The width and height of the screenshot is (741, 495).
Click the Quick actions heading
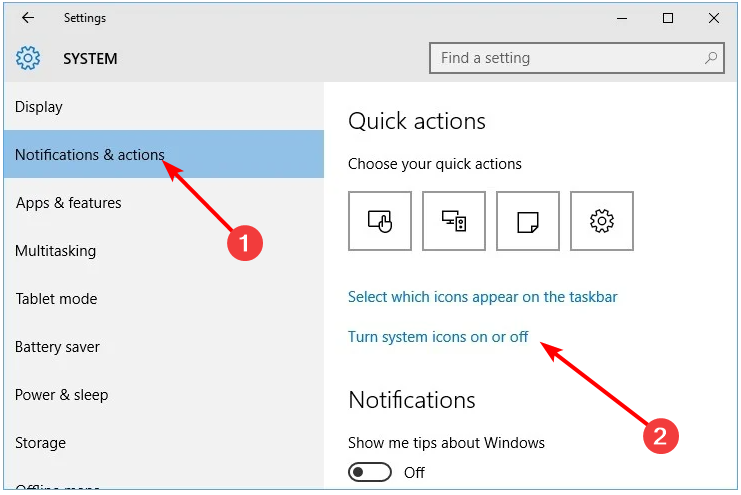(x=417, y=121)
